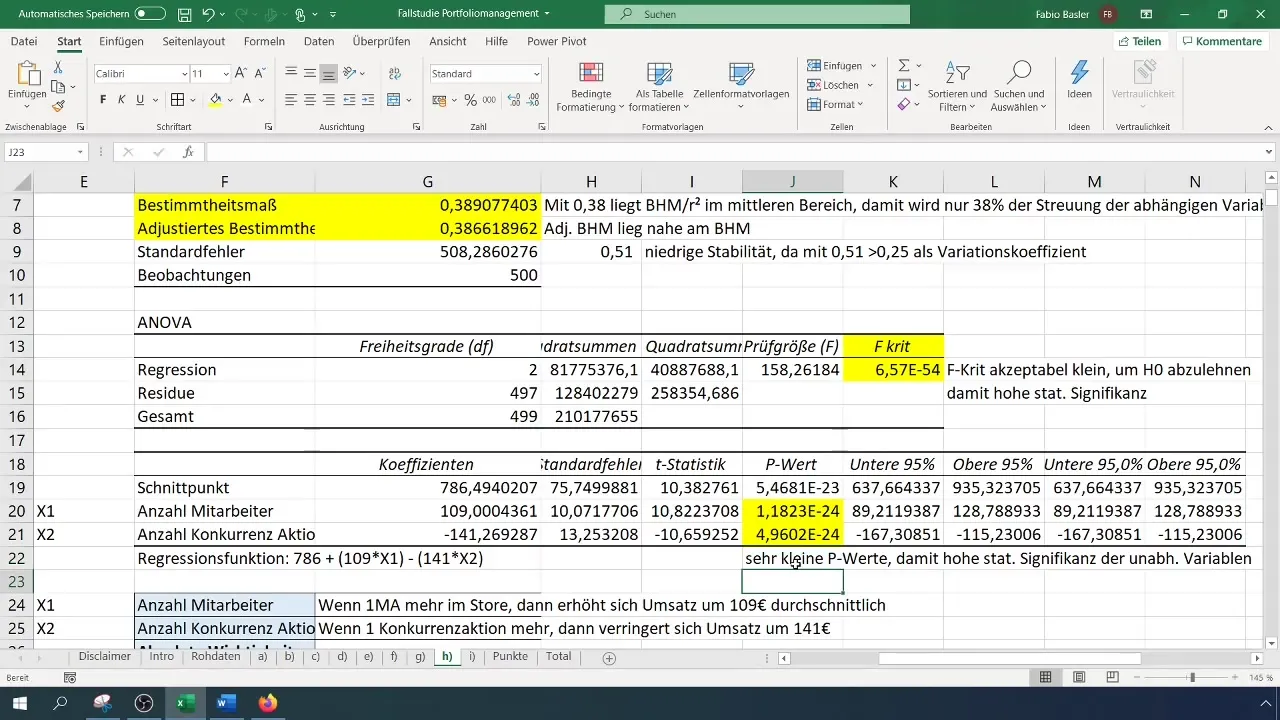Decrease the indent
Screen dimensions: 1280x720
coord(349,100)
